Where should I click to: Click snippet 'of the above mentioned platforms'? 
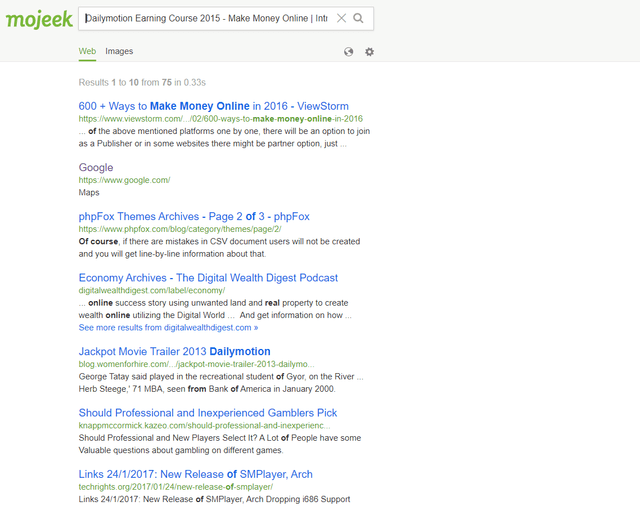pos(224,138)
